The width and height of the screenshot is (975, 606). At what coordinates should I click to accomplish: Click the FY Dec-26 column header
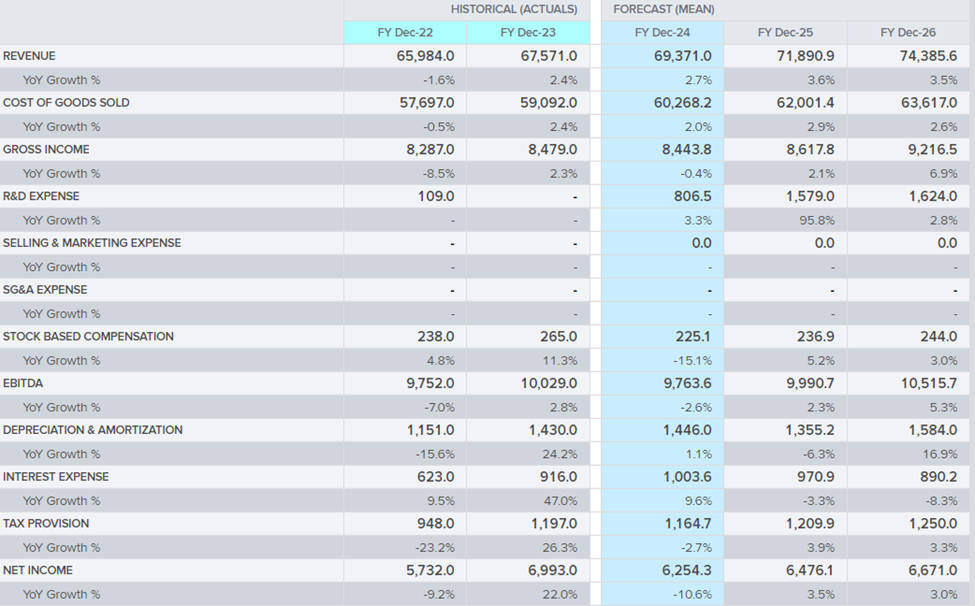908,32
